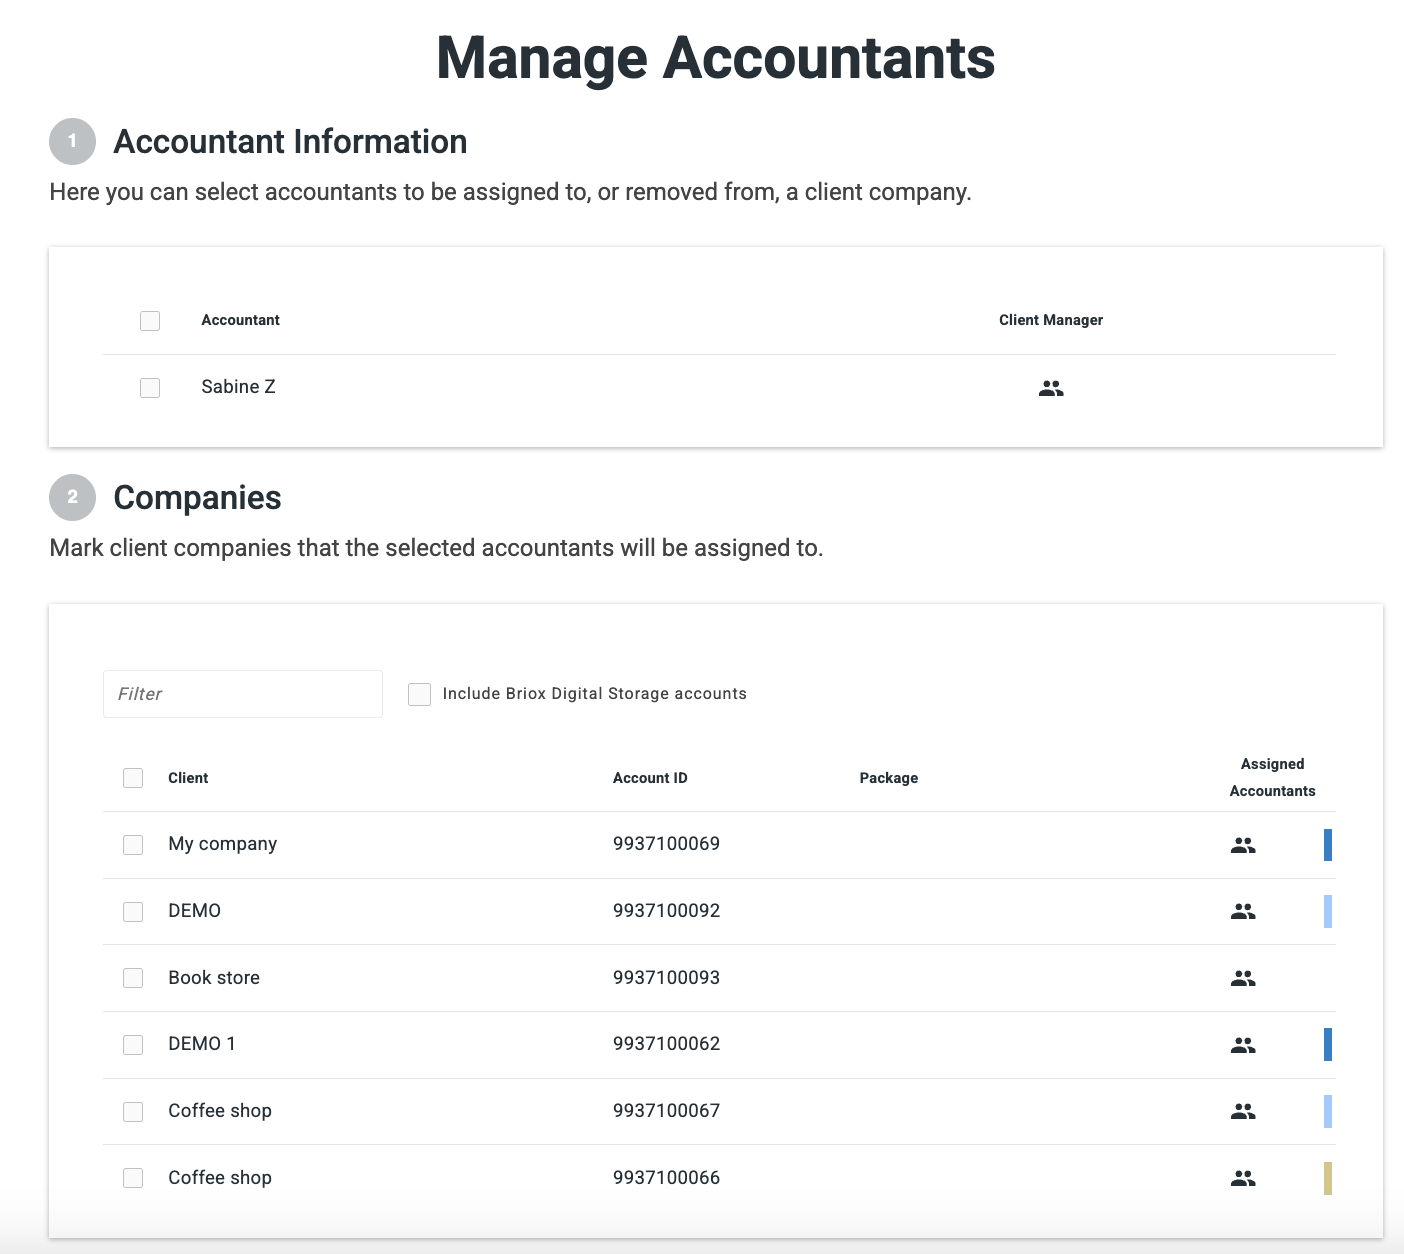Viewport: 1404px width, 1254px height.
Task: Toggle select-all checkbox in Accountant header
Action: coord(150,321)
